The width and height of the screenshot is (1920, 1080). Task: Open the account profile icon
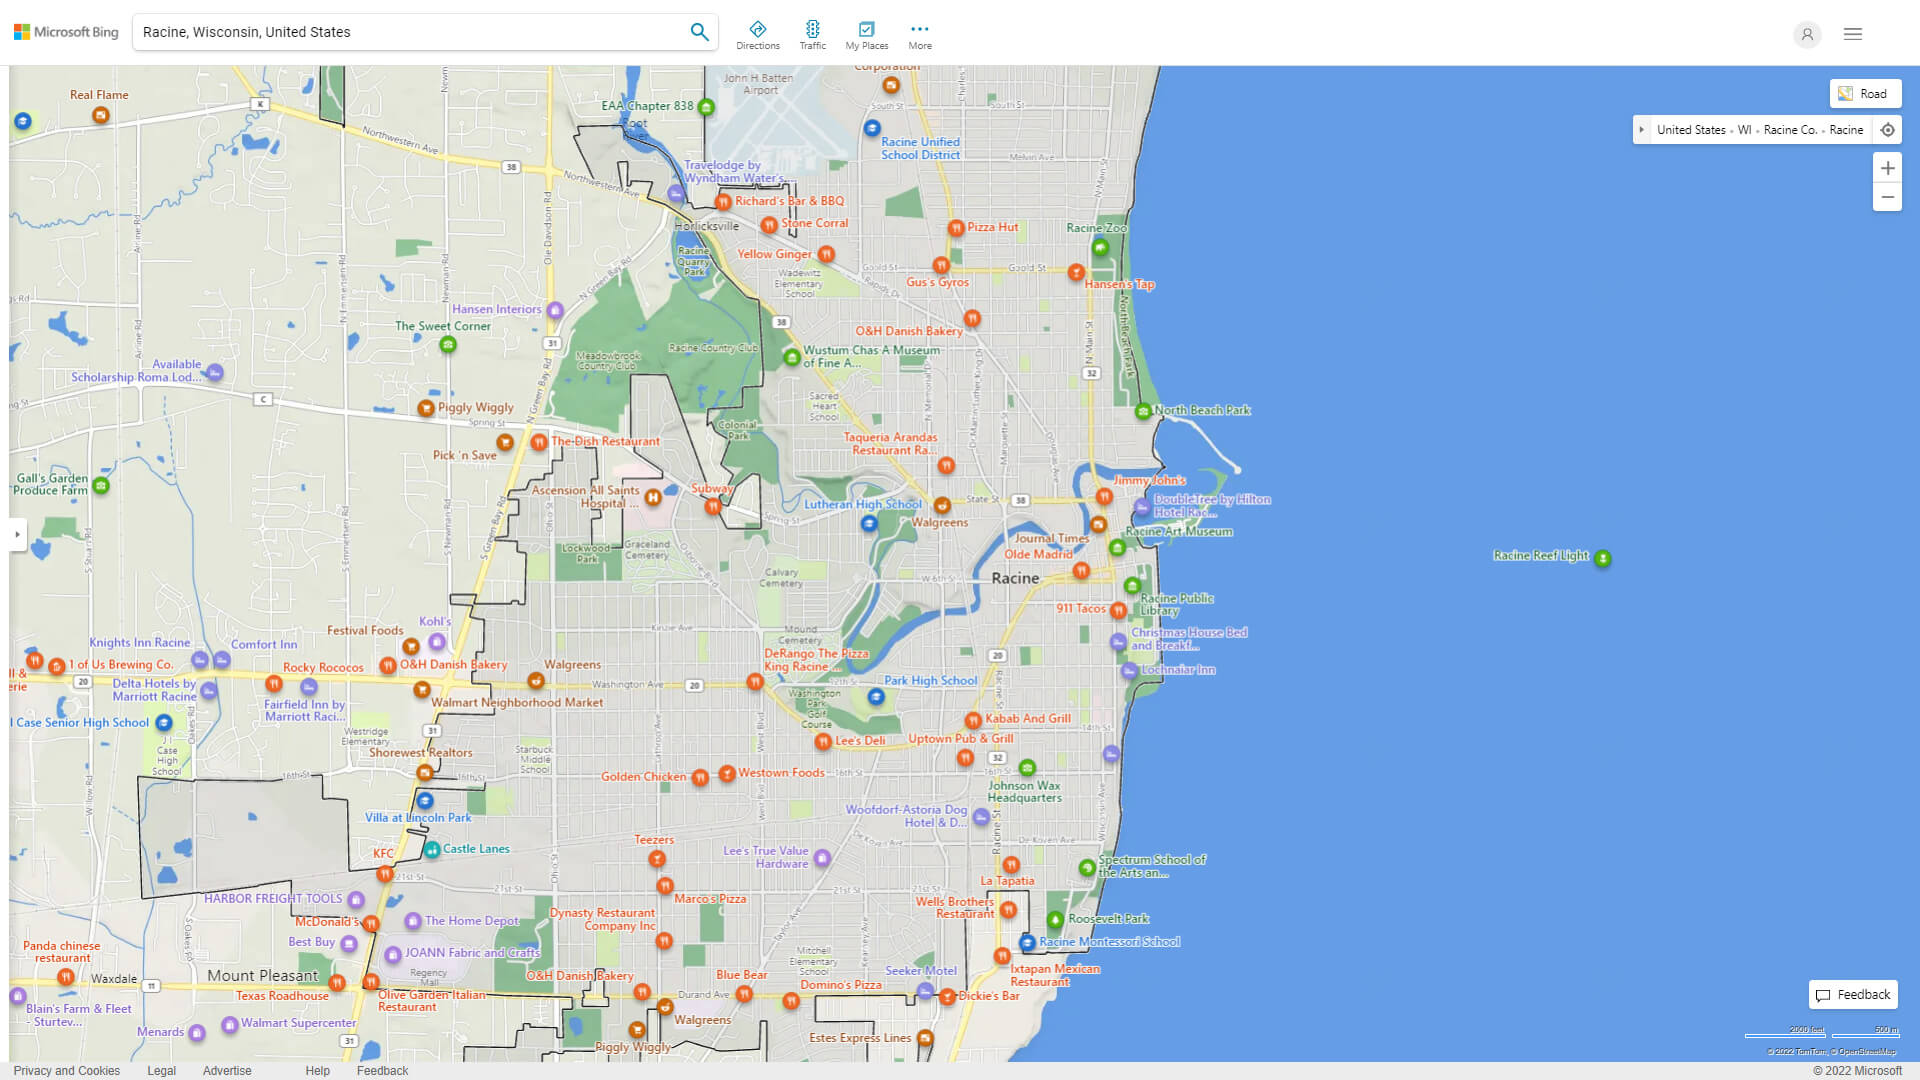pyautogui.click(x=1807, y=34)
